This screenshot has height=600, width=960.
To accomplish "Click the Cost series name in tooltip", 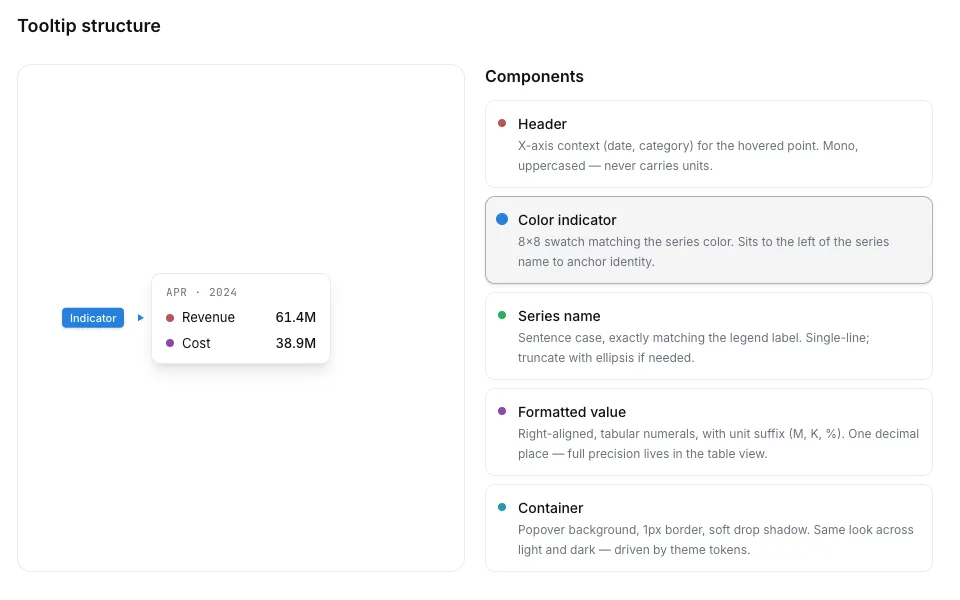I will 196,343.
